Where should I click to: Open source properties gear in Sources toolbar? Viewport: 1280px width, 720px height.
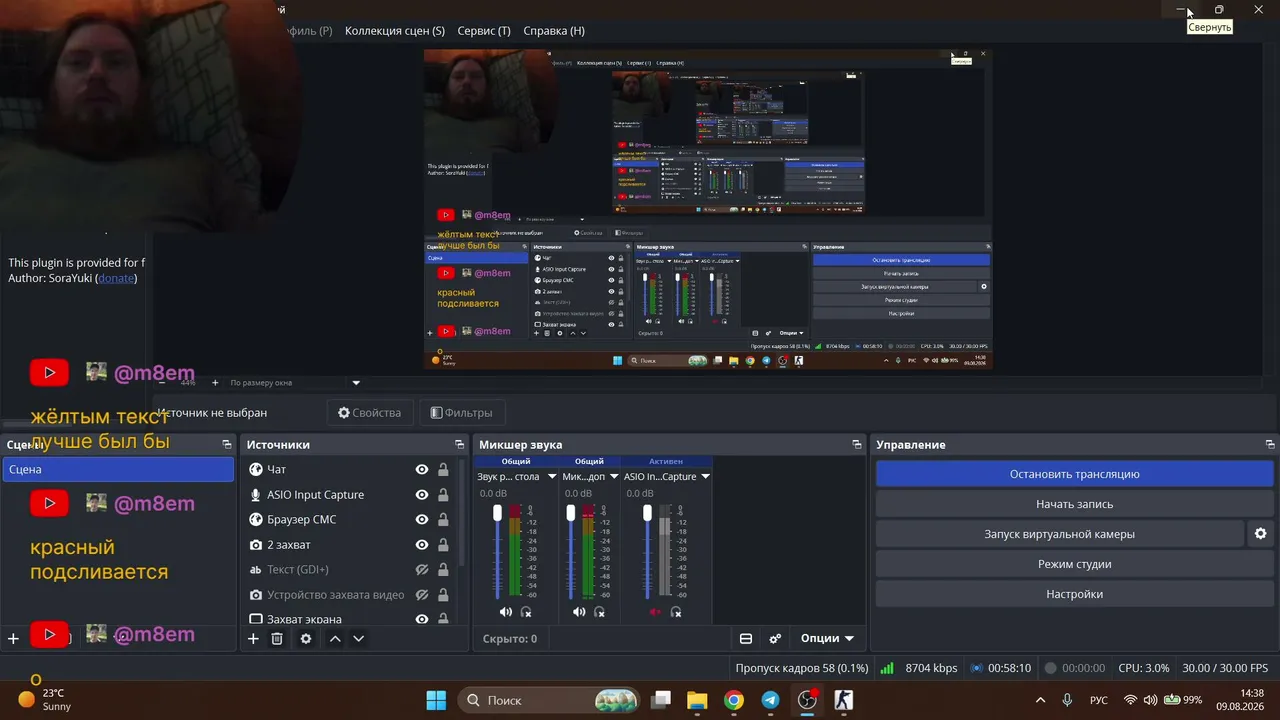pos(306,639)
